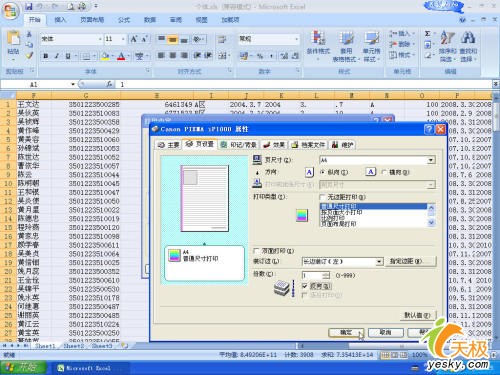The image size is (500, 375).
Task: Open the Name Box A1 dropdown arrow
Action: (73, 84)
